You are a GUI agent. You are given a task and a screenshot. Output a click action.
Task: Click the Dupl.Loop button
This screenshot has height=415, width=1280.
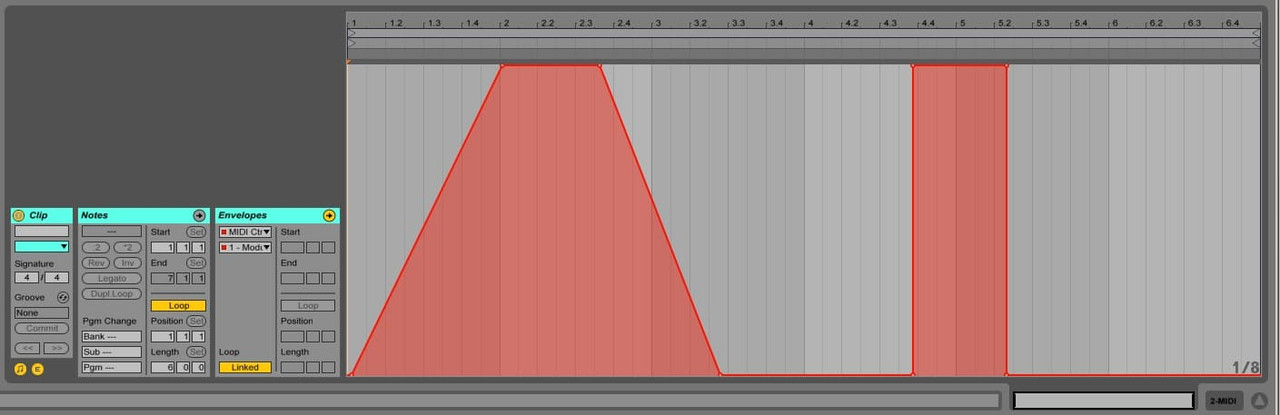(x=112, y=294)
